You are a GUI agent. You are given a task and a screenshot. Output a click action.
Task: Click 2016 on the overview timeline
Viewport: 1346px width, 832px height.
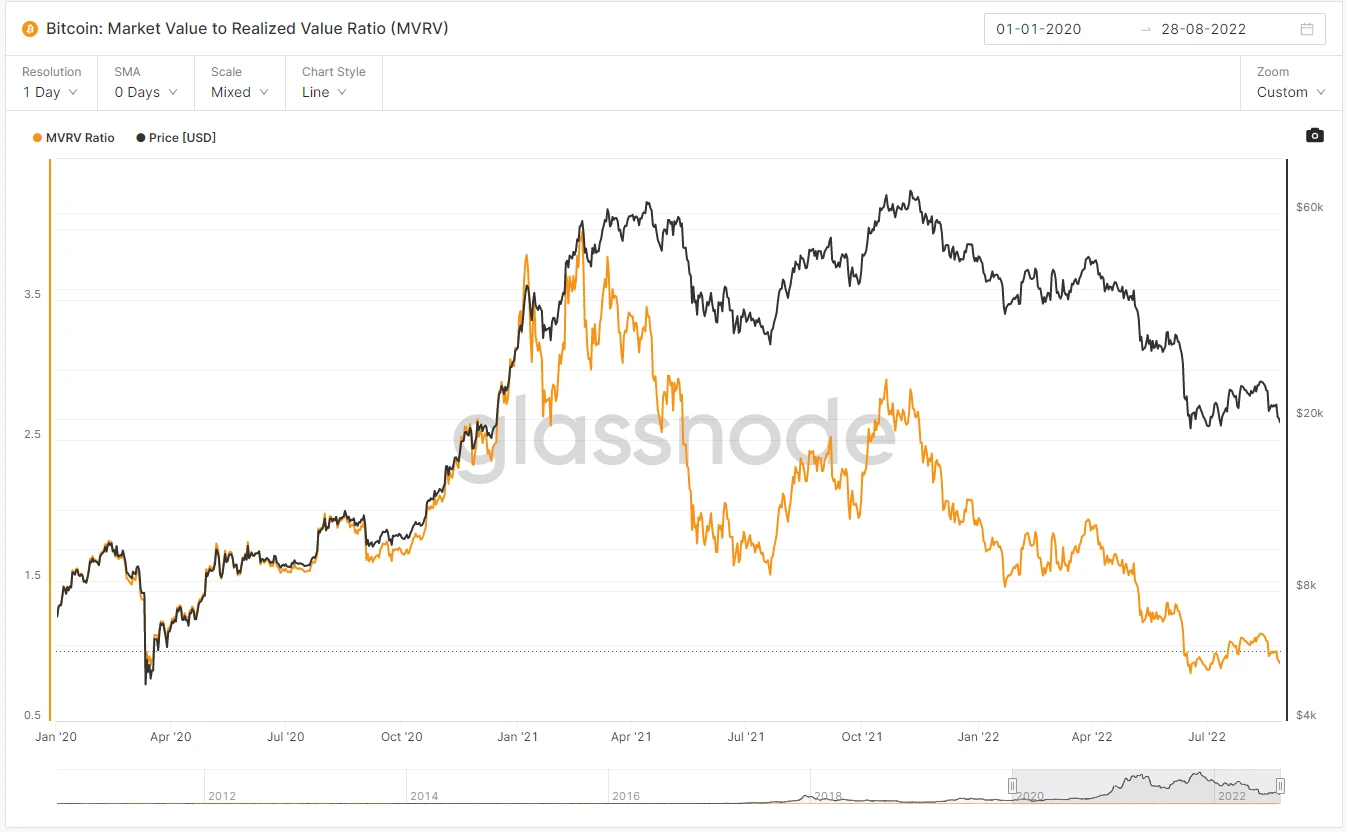click(x=626, y=796)
